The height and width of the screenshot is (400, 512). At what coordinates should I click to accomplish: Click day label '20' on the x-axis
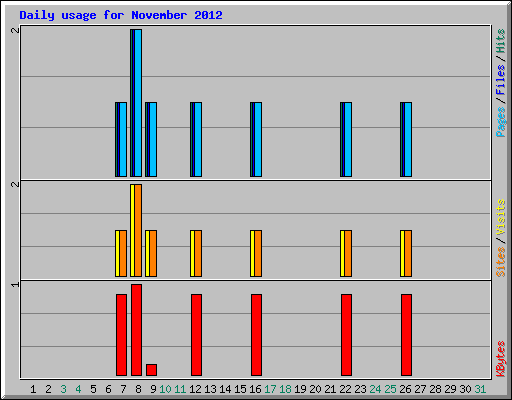(315, 389)
